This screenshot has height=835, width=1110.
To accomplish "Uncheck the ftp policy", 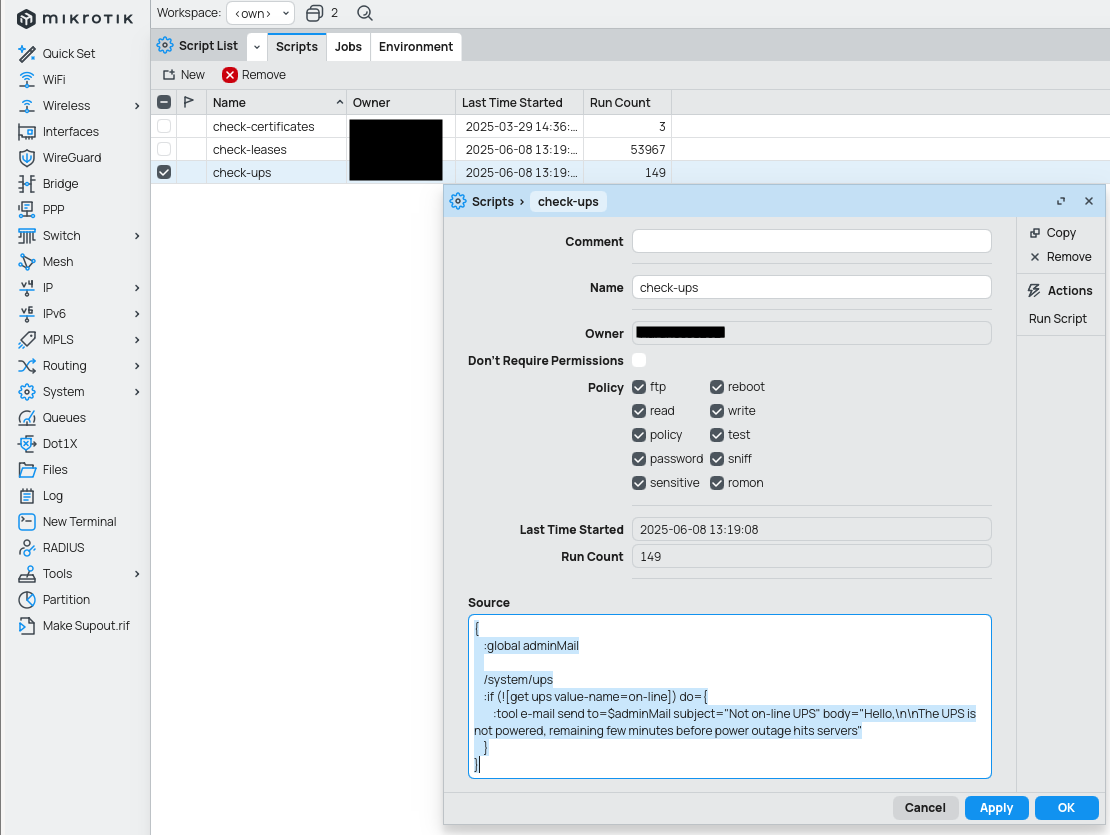I will click(639, 387).
